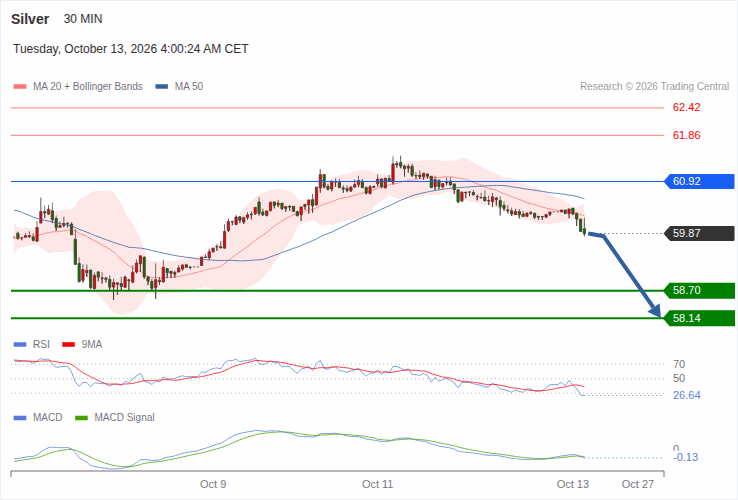Viewport: 738px width, 500px height.
Task: Click the MACD Signal green swatch
Action: click(x=81, y=418)
